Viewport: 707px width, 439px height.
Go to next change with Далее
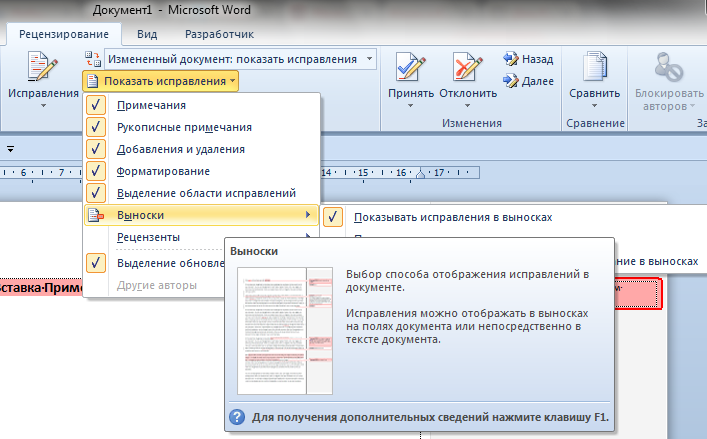coord(528,81)
